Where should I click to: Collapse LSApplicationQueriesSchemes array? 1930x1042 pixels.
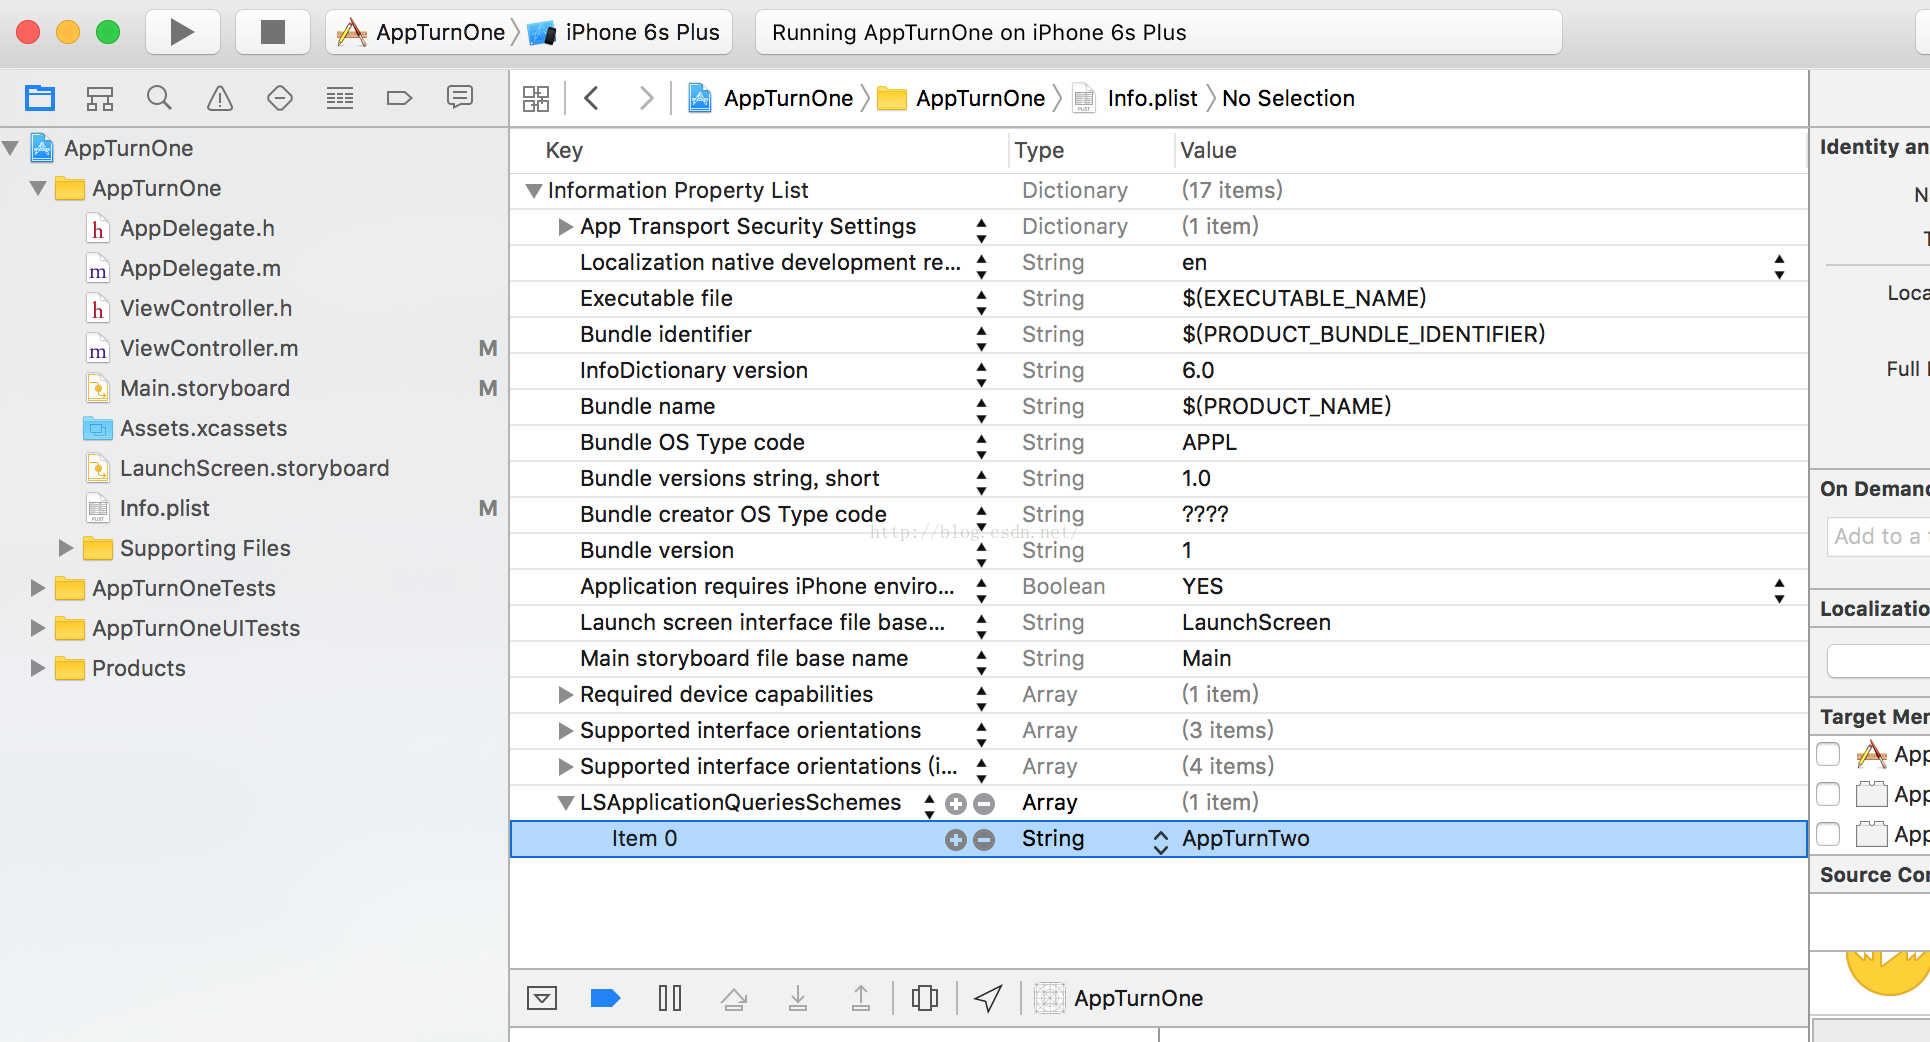click(565, 802)
